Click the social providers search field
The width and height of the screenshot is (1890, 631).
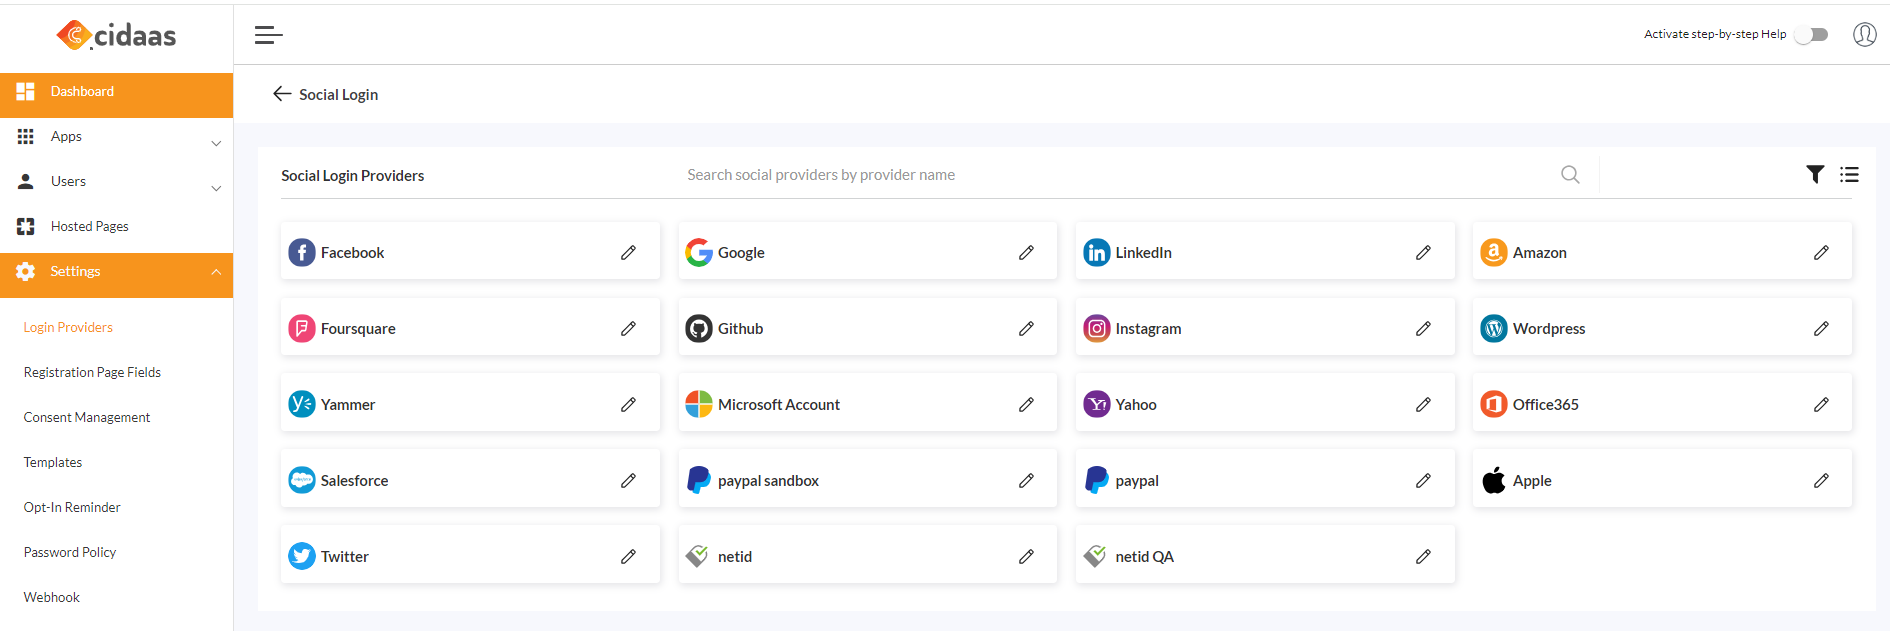coord(1120,174)
